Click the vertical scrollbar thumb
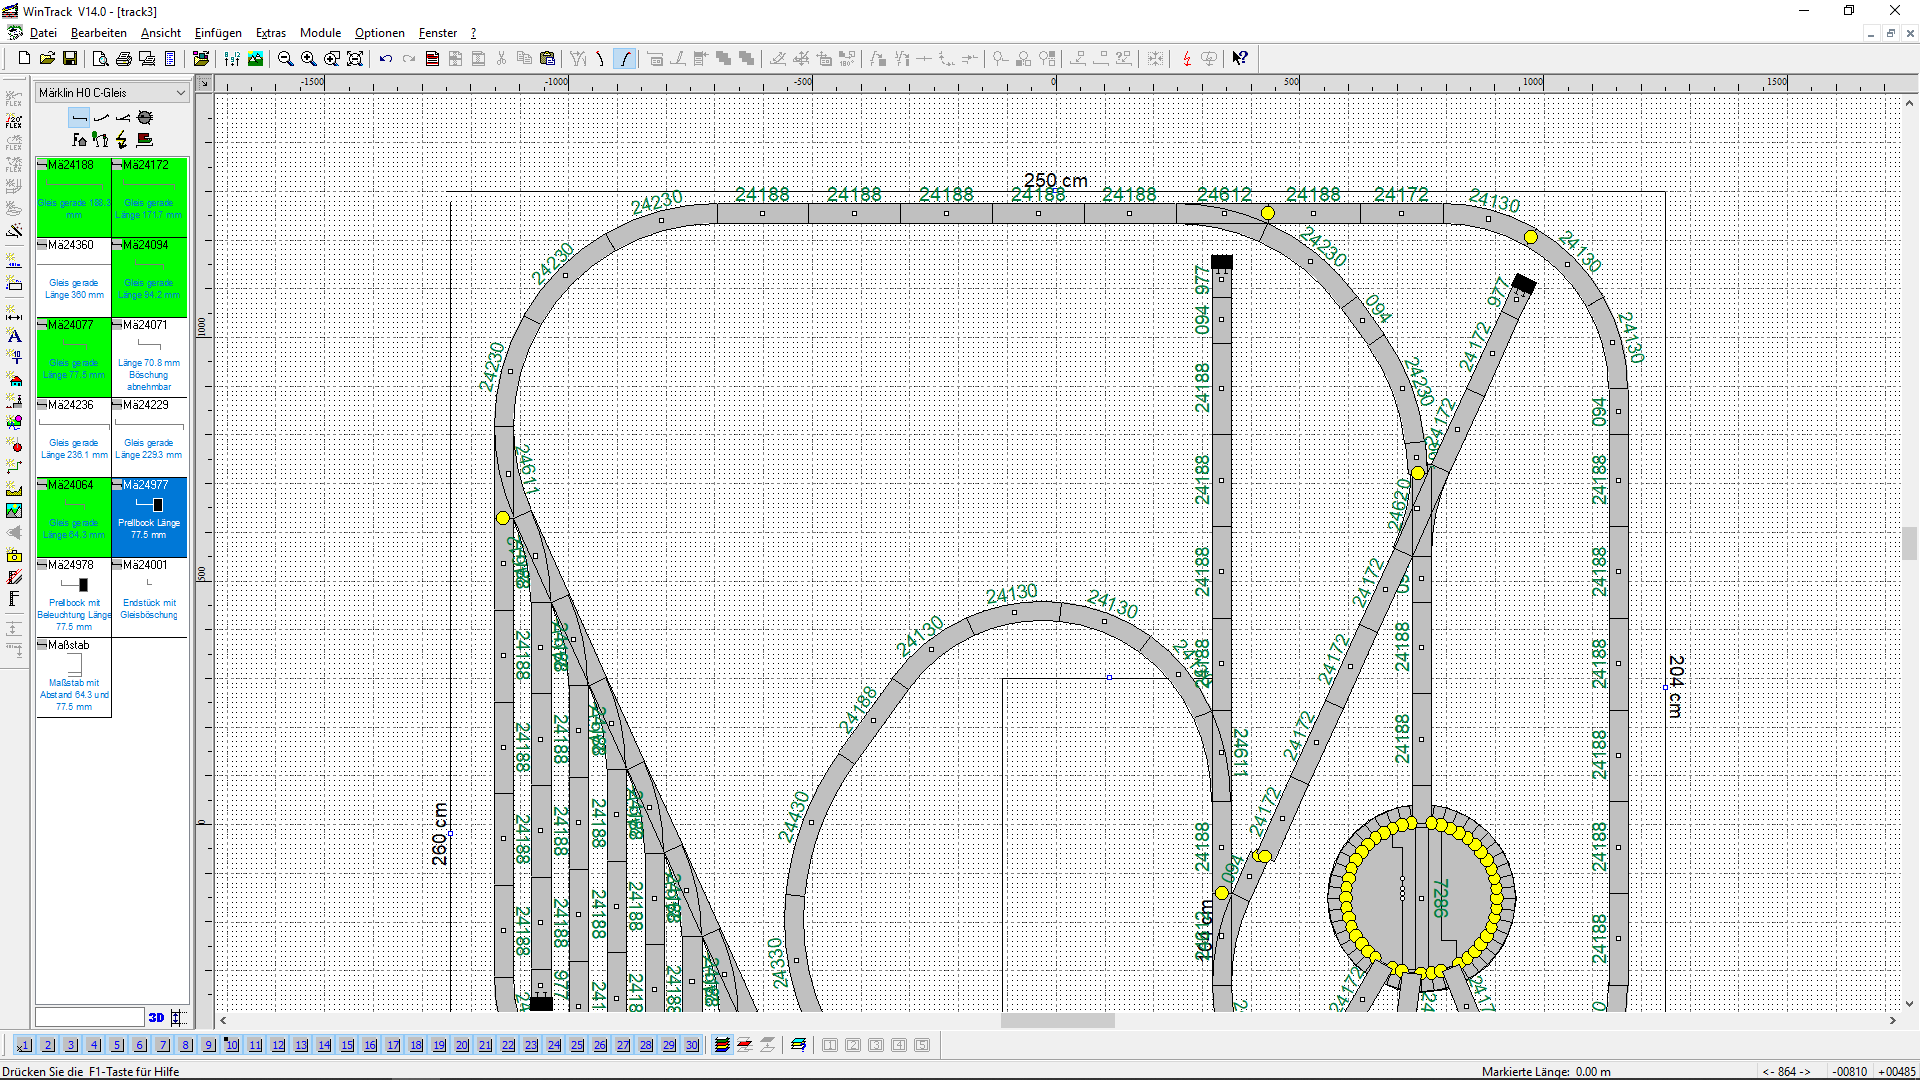The image size is (1920, 1080). point(1909,543)
